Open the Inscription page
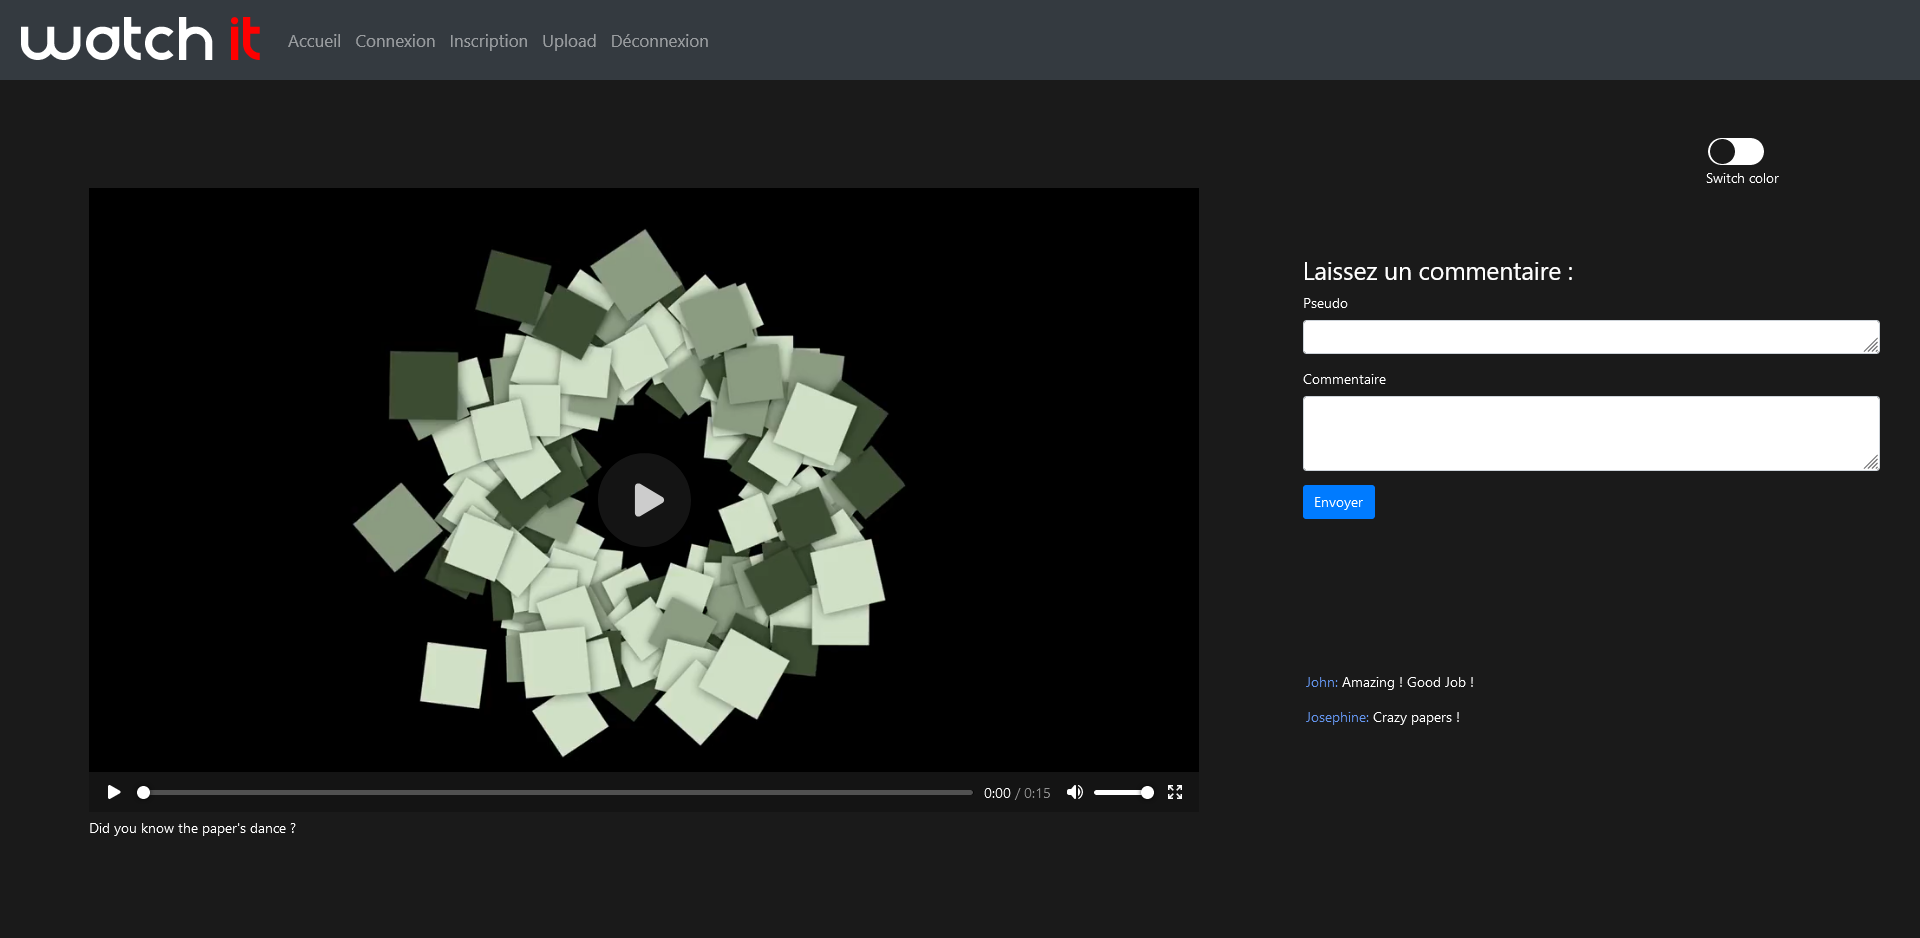1920x938 pixels. 488,41
